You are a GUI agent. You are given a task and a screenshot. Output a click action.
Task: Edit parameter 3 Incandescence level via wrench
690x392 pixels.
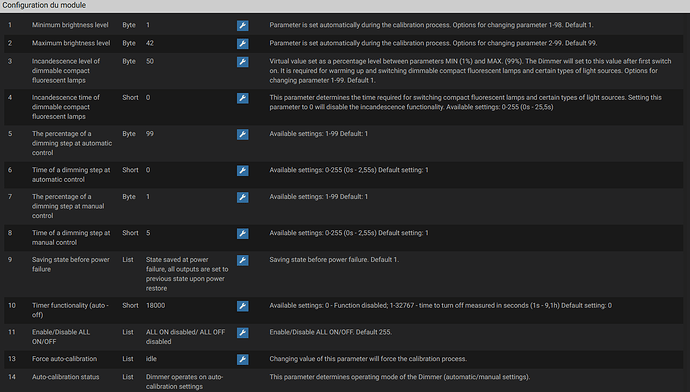[x=242, y=62]
